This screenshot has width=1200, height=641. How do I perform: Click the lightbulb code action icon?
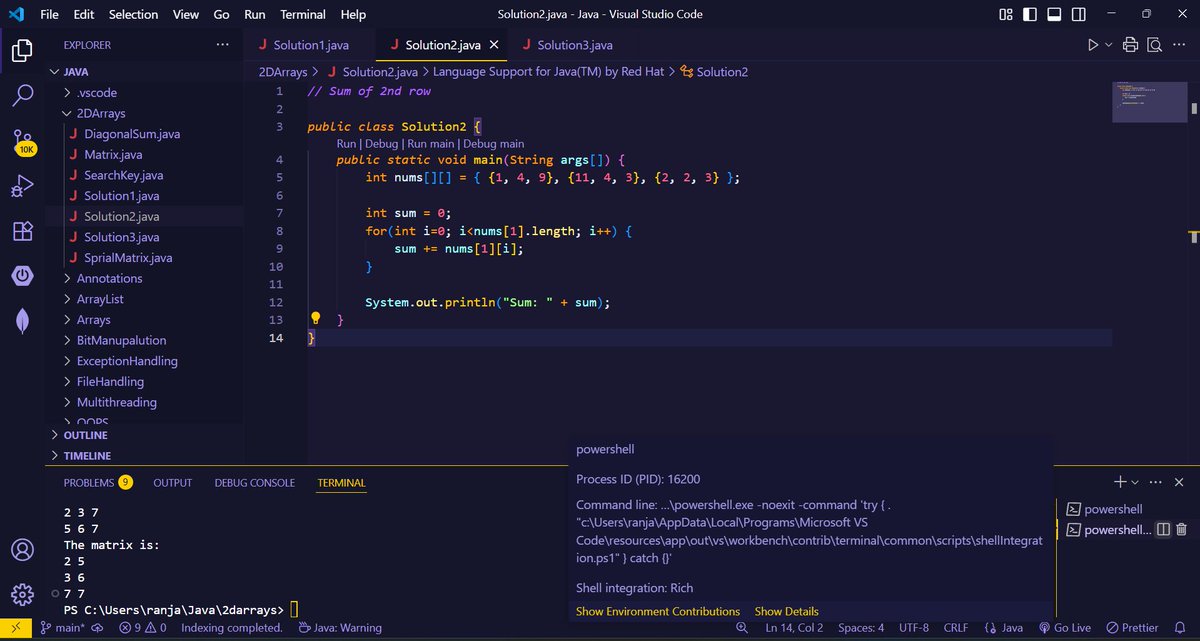(x=315, y=319)
